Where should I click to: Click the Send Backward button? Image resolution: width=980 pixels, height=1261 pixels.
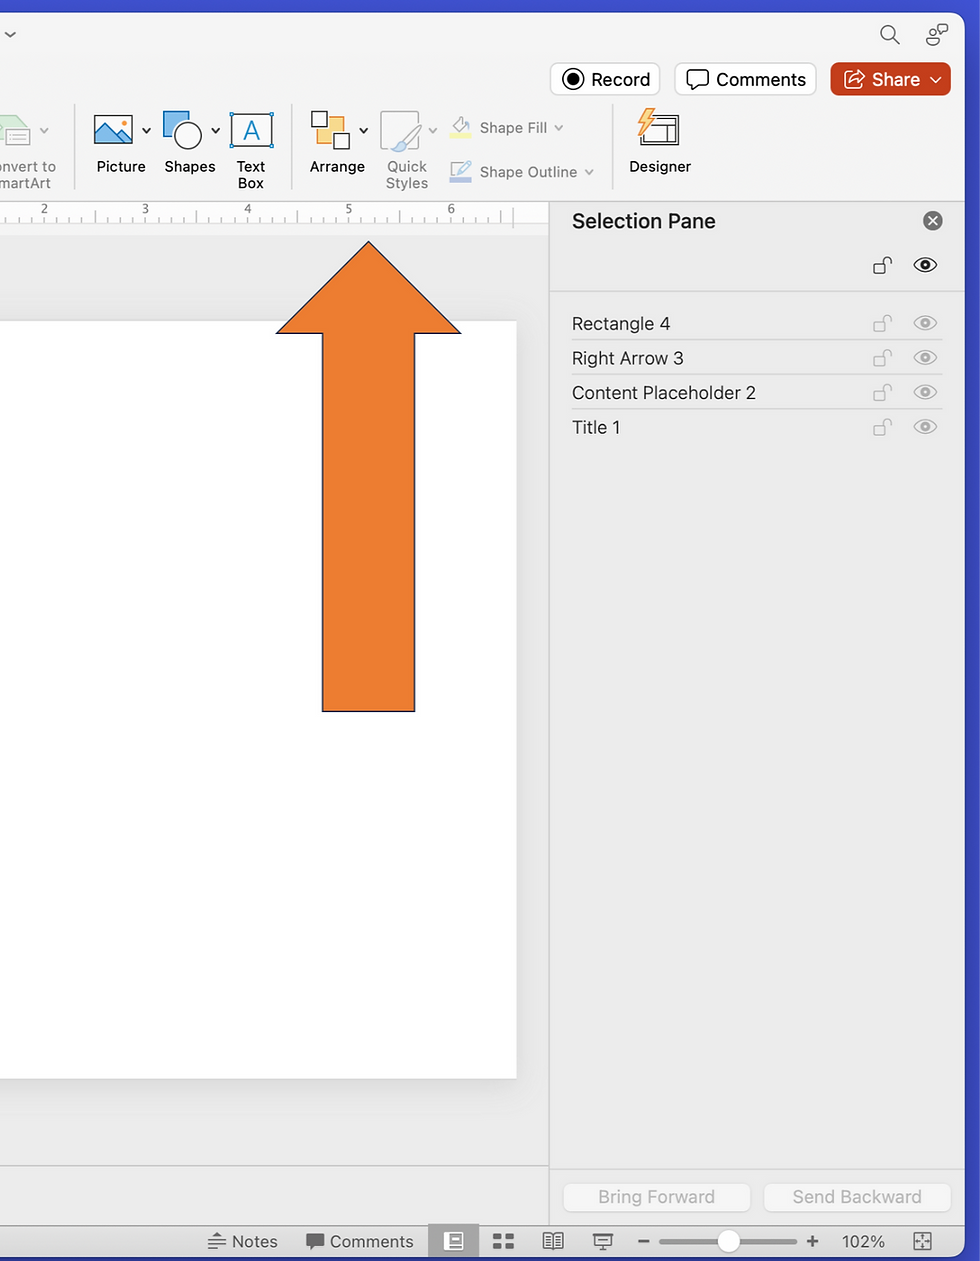856,1197
